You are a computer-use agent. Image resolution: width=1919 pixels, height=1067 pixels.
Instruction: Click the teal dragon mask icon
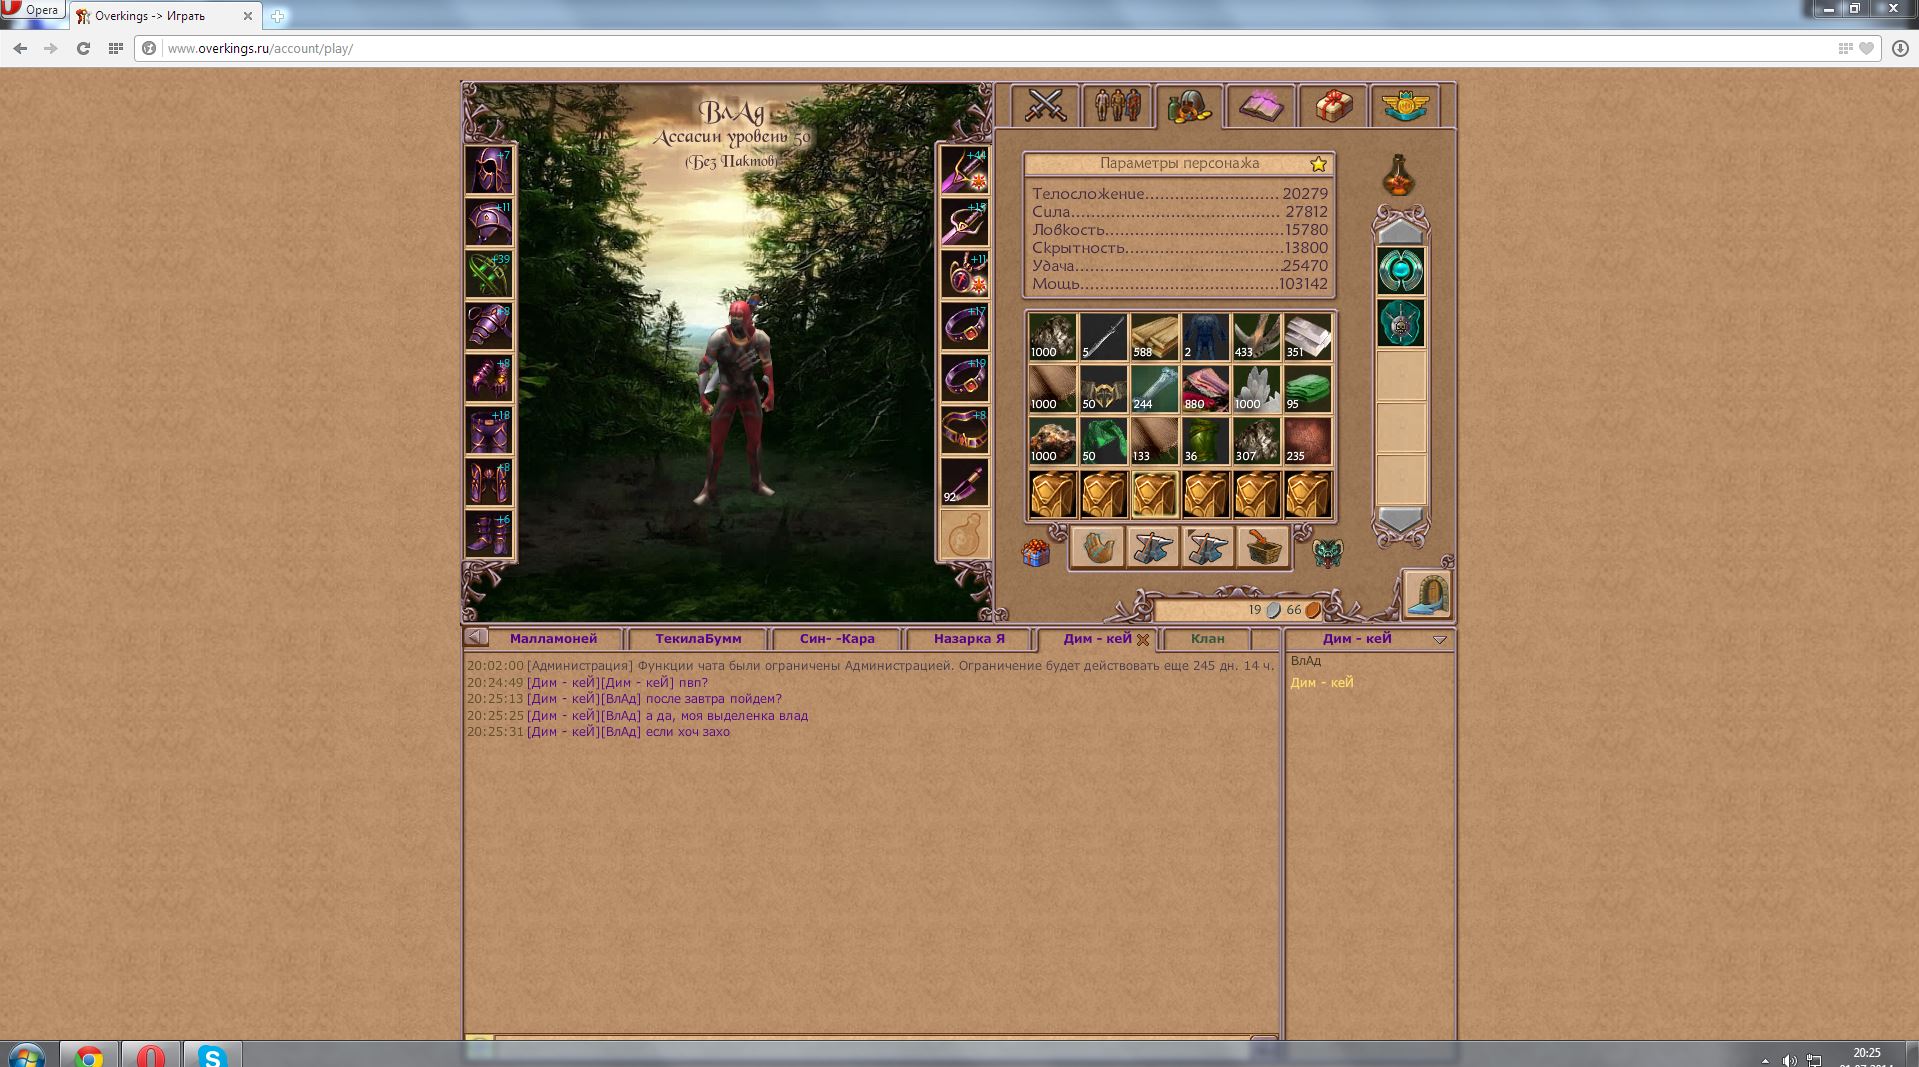[x=1327, y=553]
